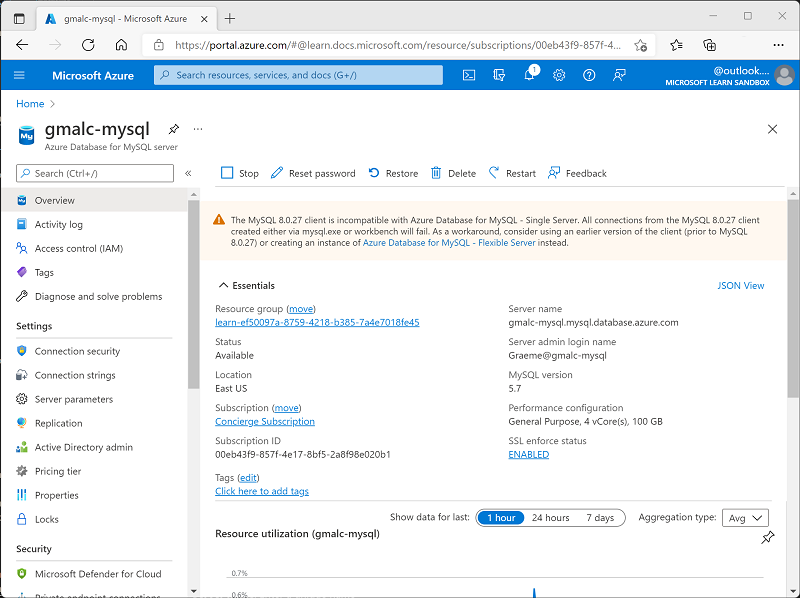Image resolution: width=800 pixels, height=598 pixels.
Task: Reload the page with browser refresh
Action: pos(88,45)
